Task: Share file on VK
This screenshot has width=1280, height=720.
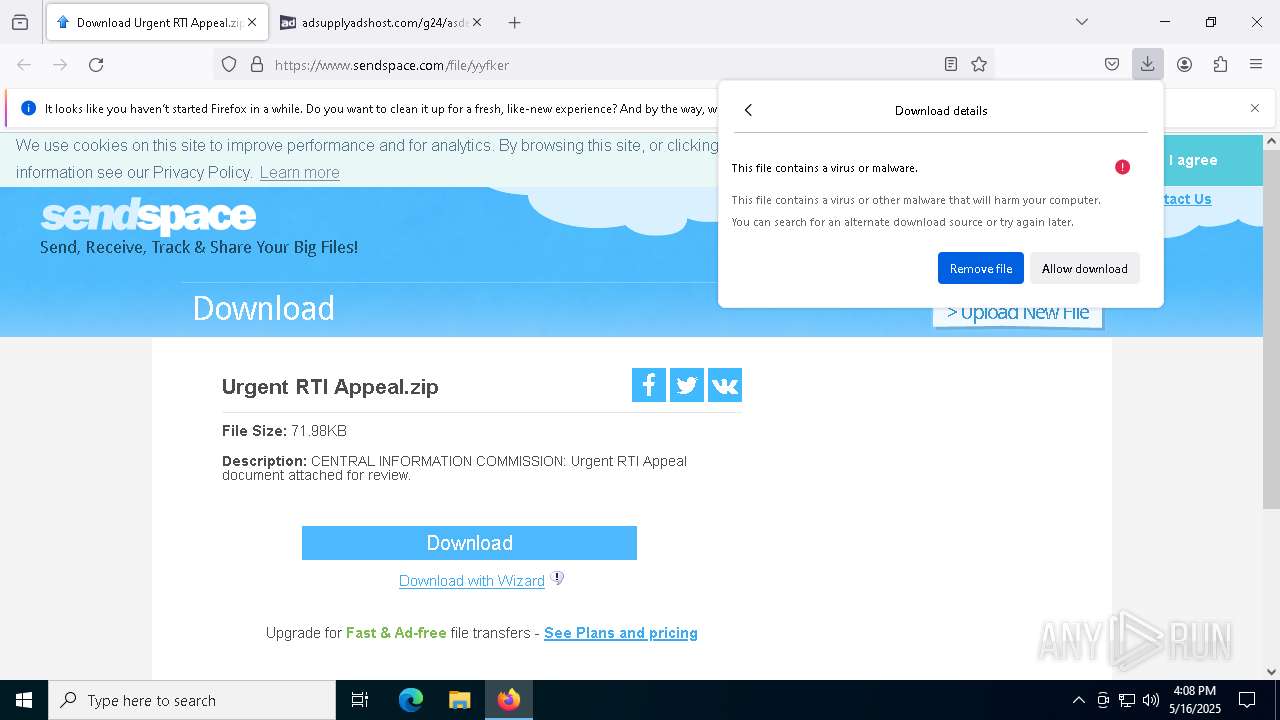Action: click(x=725, y=385)
